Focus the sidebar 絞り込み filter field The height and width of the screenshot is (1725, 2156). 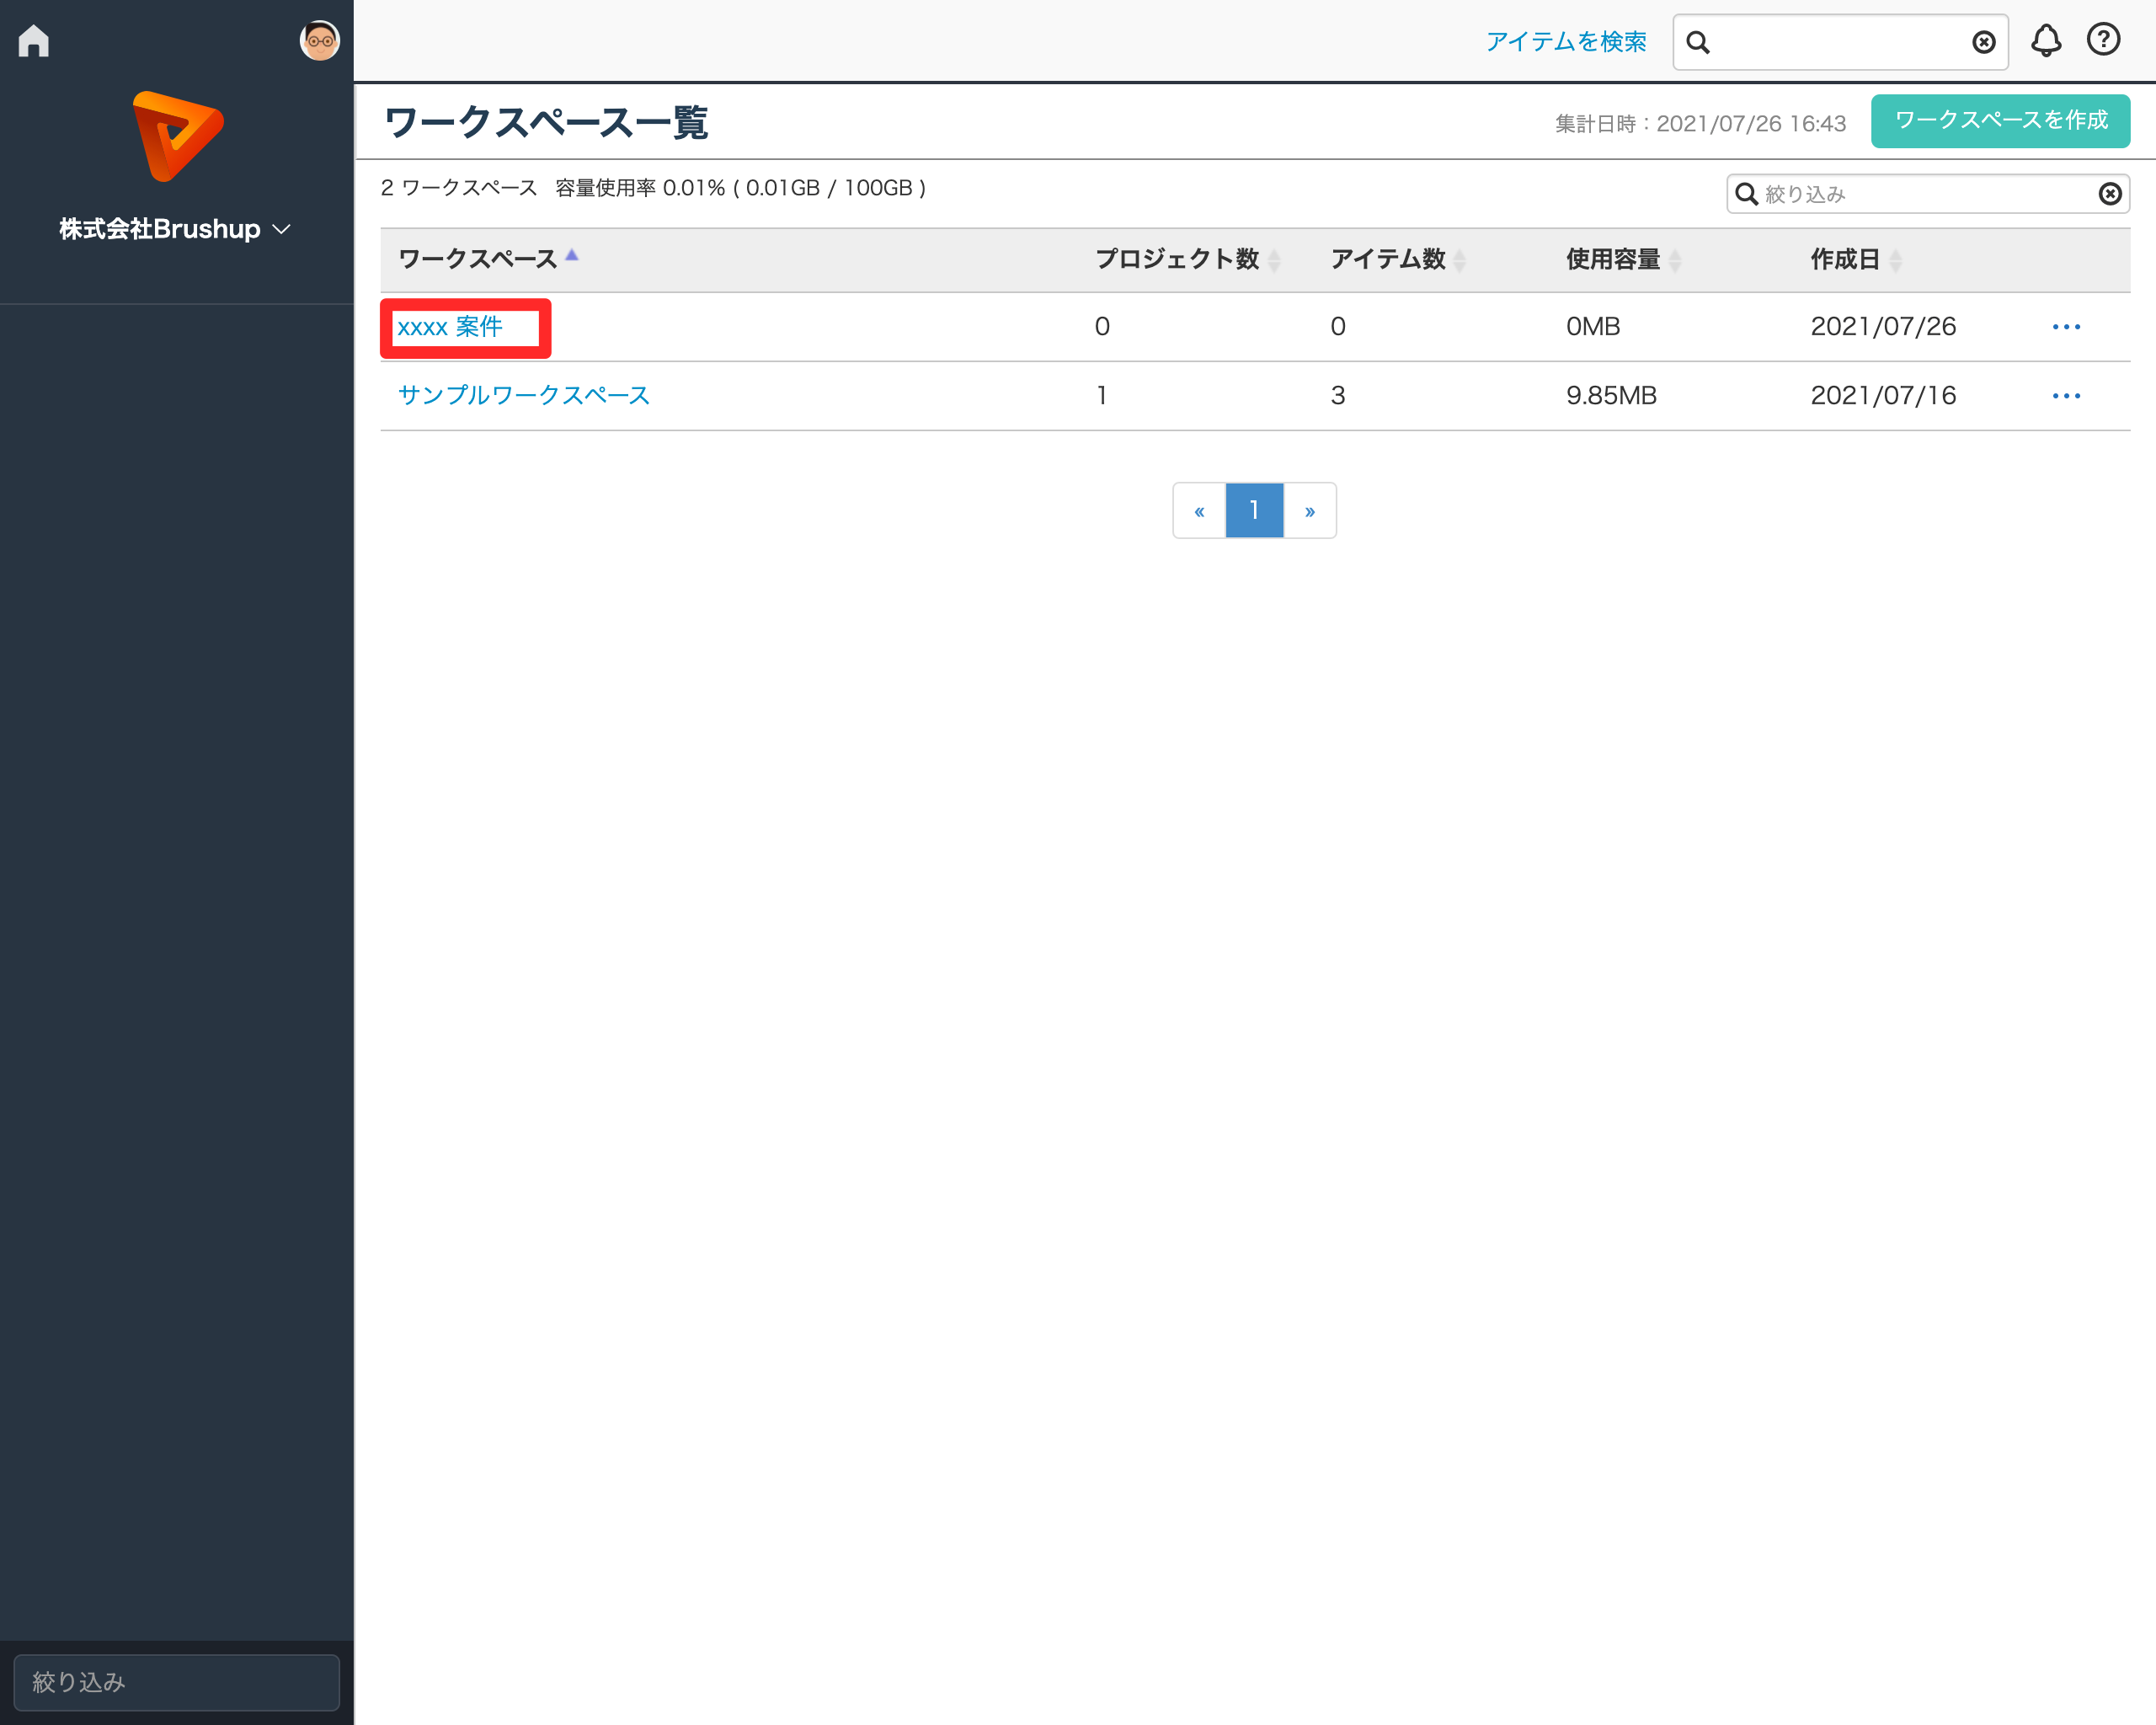pos(176,1682)
